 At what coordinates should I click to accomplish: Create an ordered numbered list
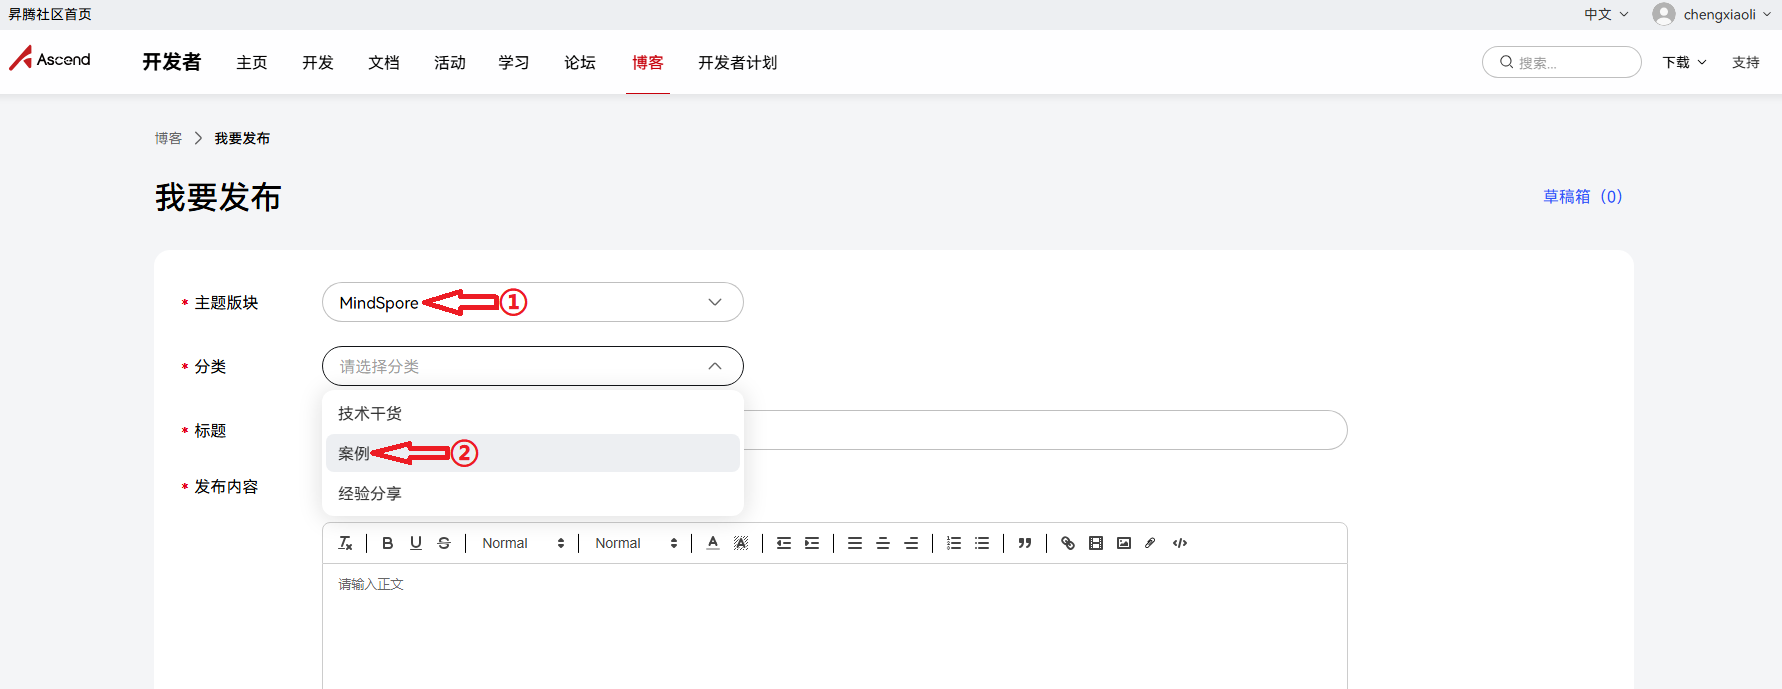(954, 543)
